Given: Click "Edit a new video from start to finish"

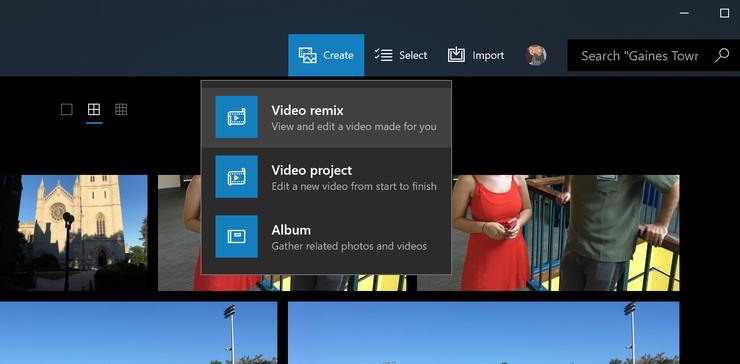Looking at the screenshot, I should (354, 186).
